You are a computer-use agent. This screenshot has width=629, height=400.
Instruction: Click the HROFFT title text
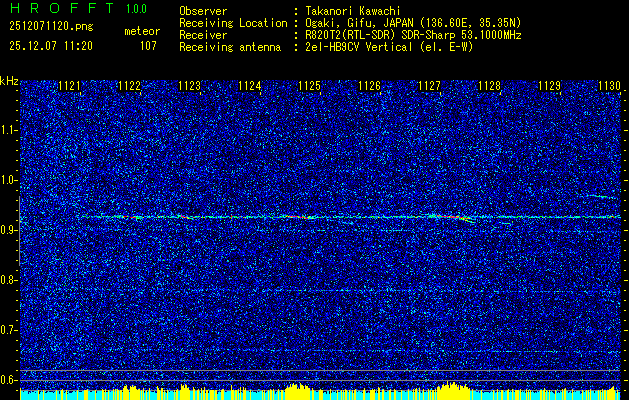point(62,8)
